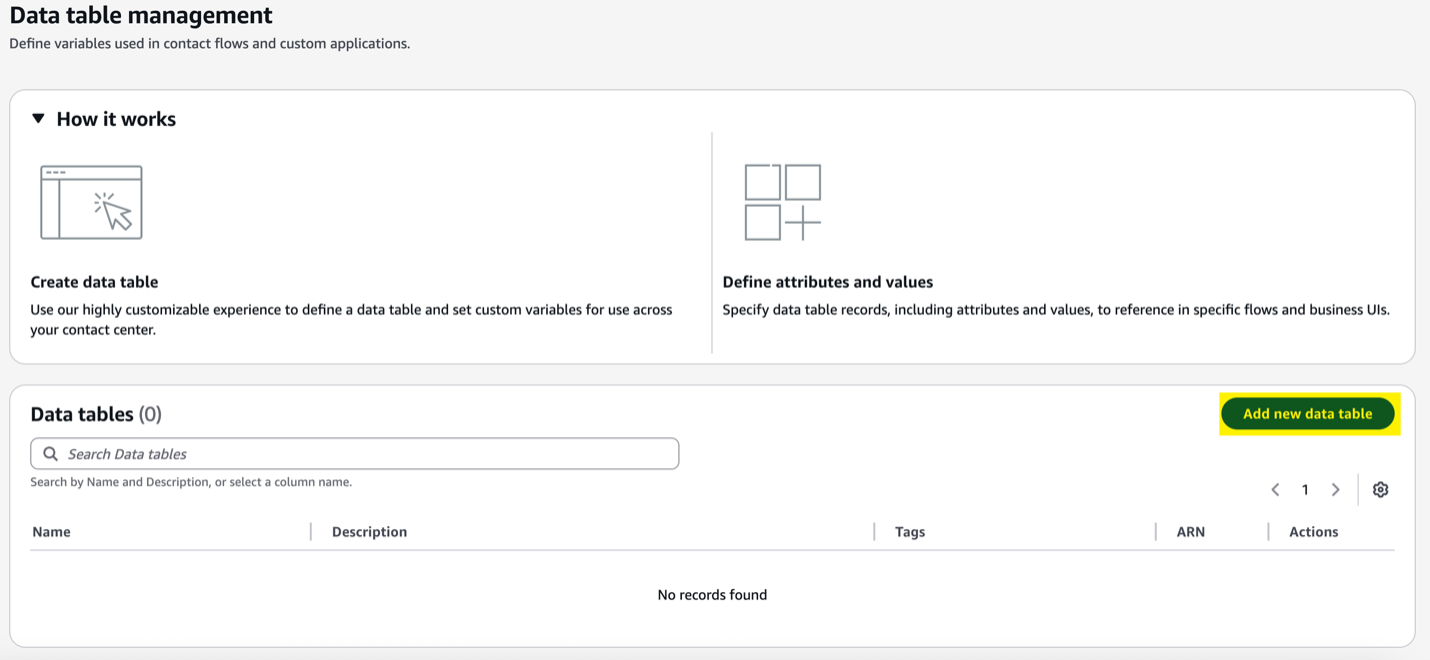Go to the previous page chevron

pos(1275,489)
